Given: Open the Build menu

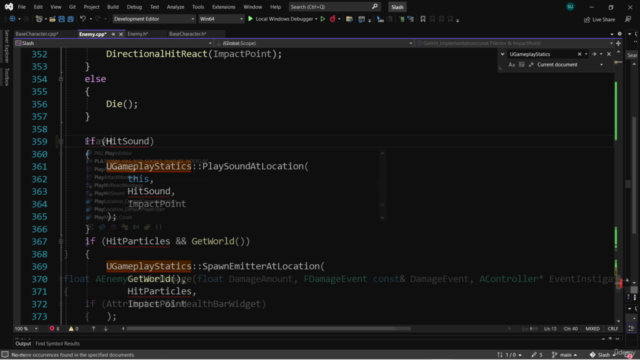Looking at the screenshot, I should [113, 7].
